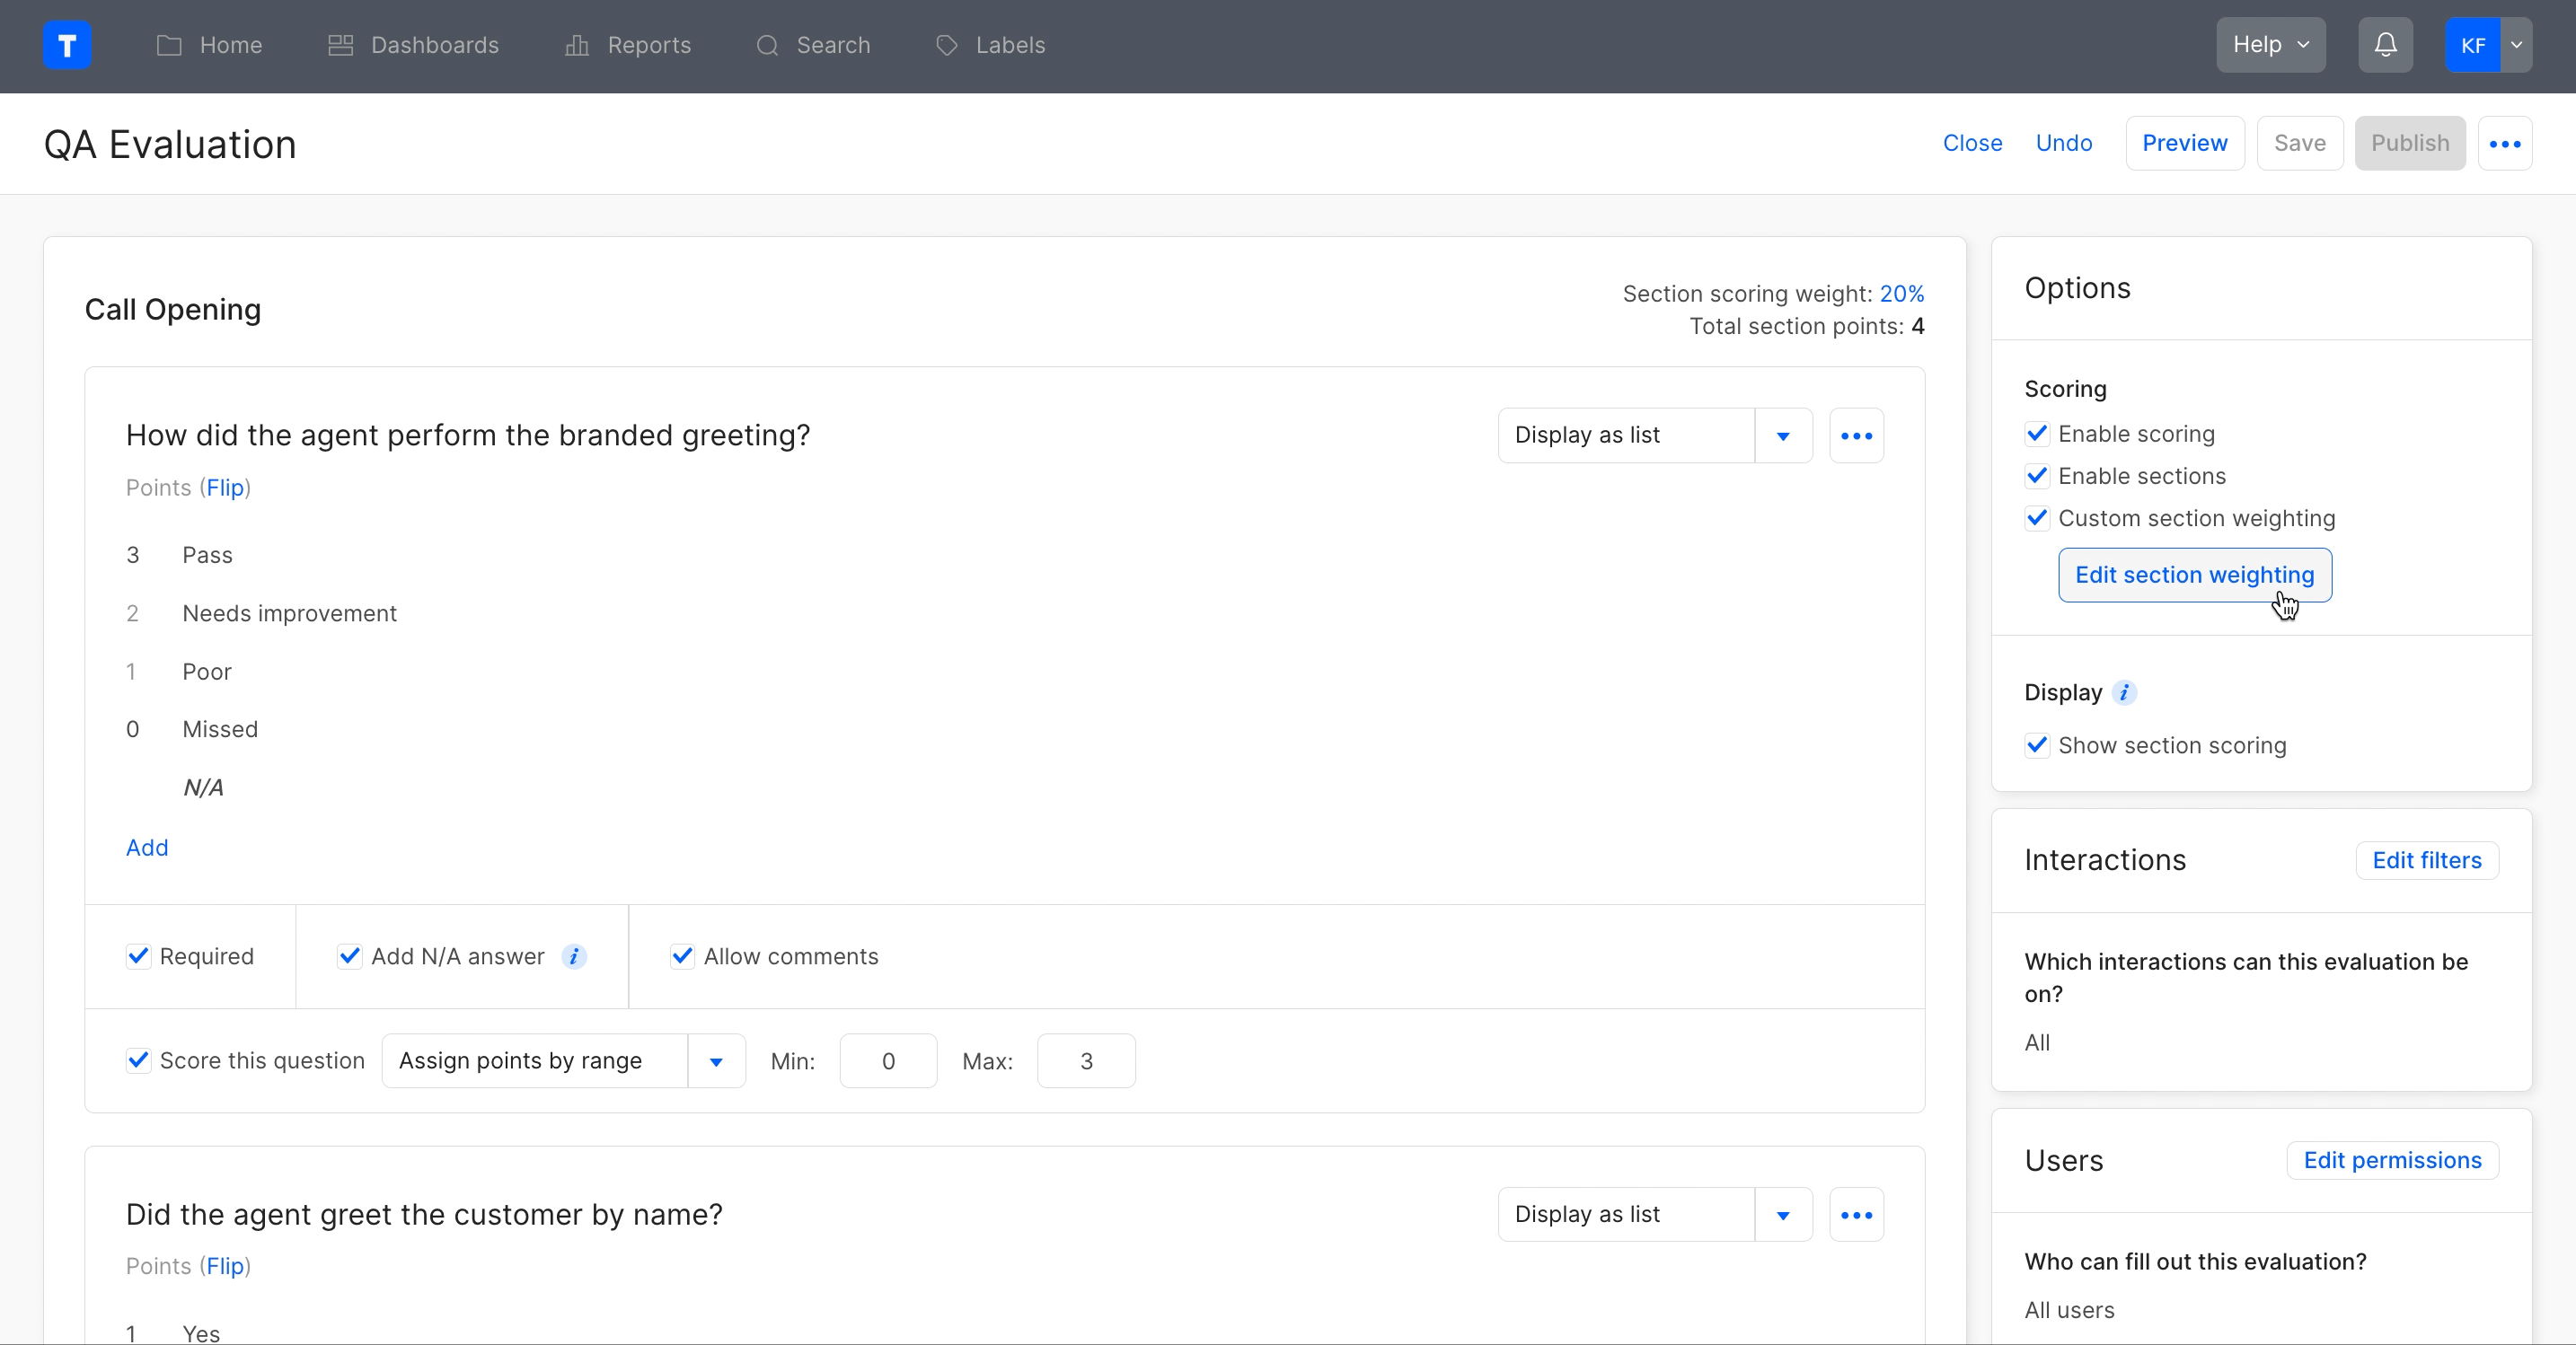The height and width of the screenshot is (1345, 2576).
Task: Toggle Show section scoring checkbox
Action: coord(2037,746)
